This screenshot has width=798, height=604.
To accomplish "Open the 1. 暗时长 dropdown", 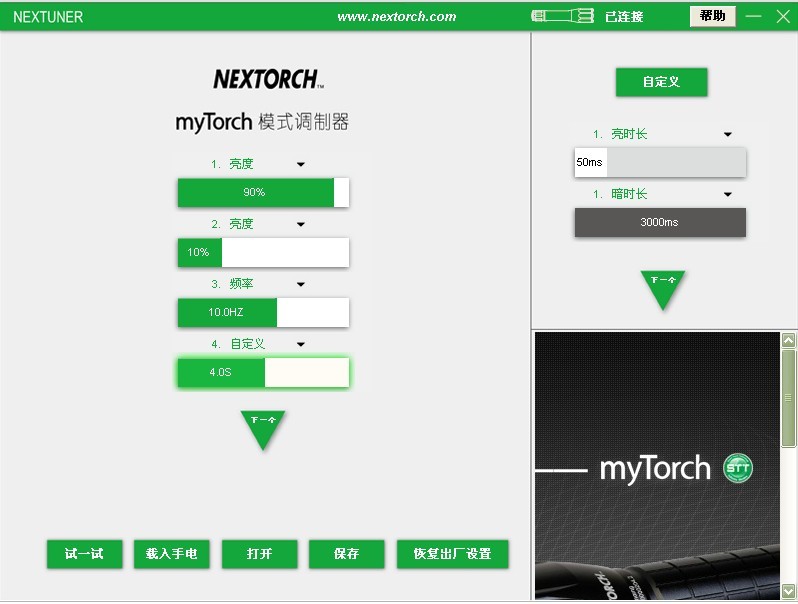I will (x=728, y=194).
